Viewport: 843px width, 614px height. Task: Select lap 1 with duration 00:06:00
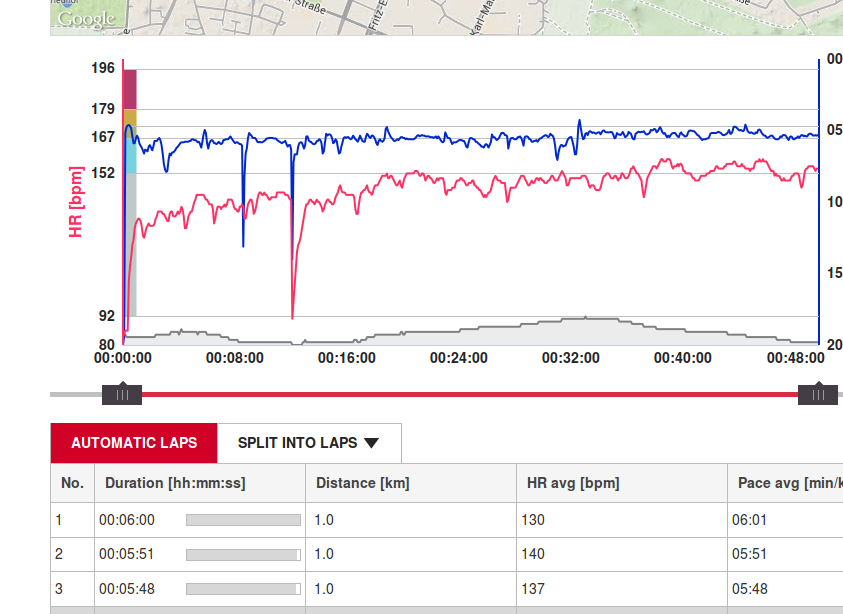(127, 520)
